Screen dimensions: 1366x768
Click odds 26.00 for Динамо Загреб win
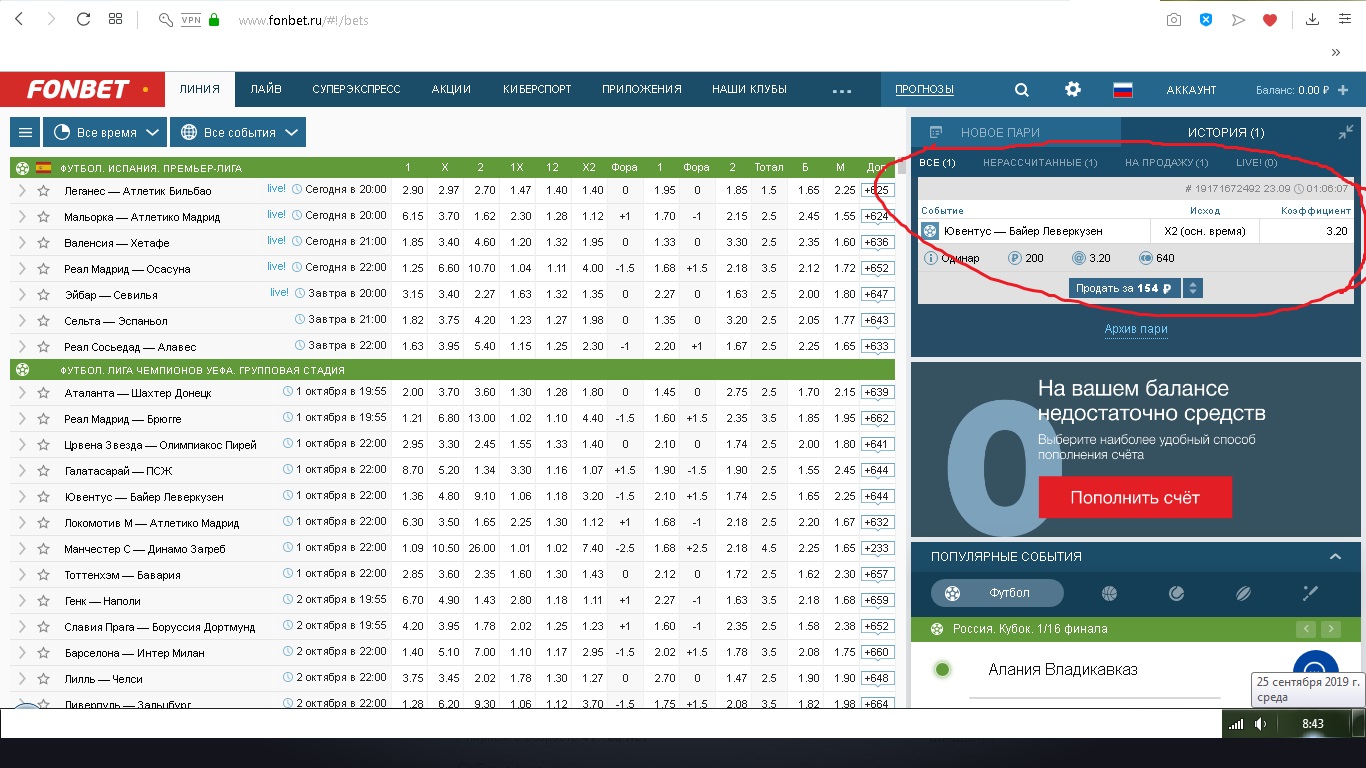[x=482, y=548]
